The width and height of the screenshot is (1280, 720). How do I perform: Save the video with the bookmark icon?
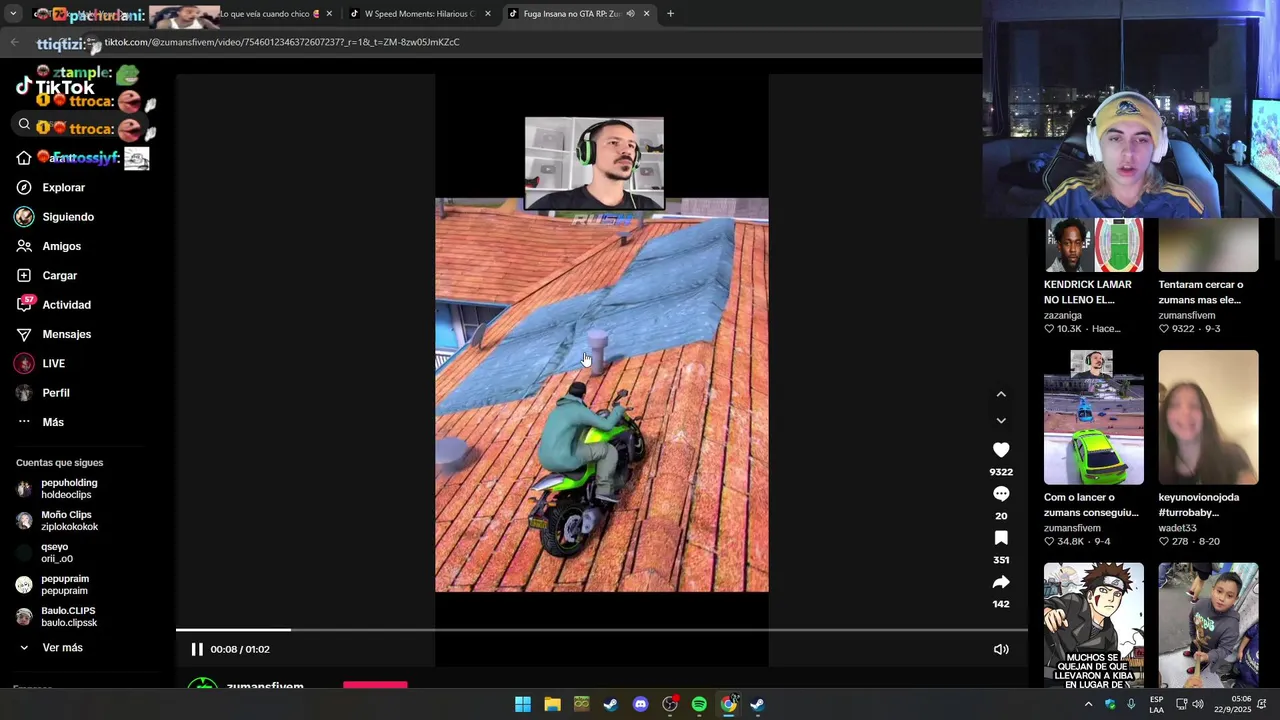1001,538
